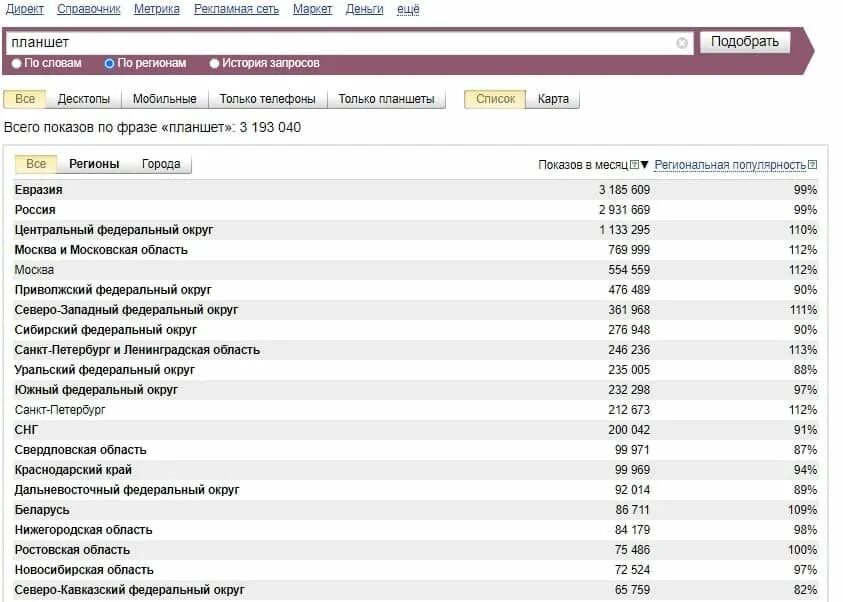The image size is (843, 602).
Task: Select the Все filter in regions table
Action: click(x=36, y=164)
